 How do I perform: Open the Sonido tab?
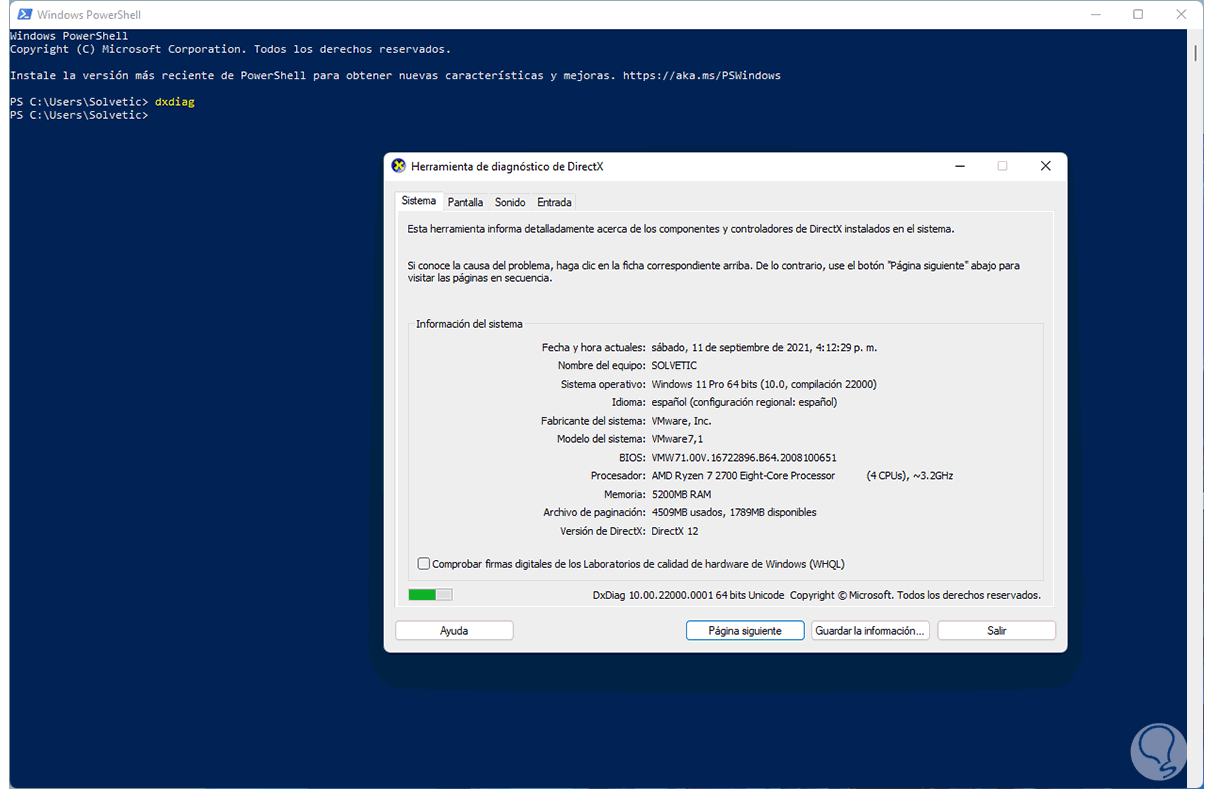click(x=510, y=202)
